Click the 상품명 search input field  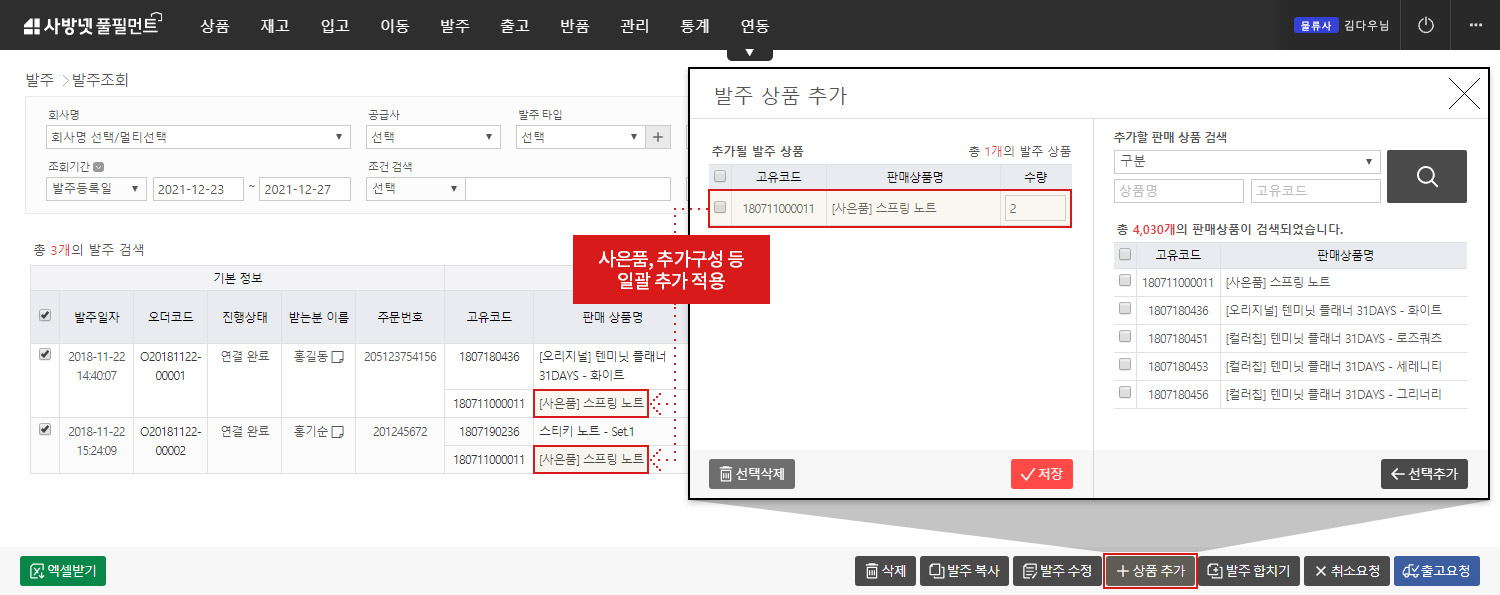point(1178,191)
